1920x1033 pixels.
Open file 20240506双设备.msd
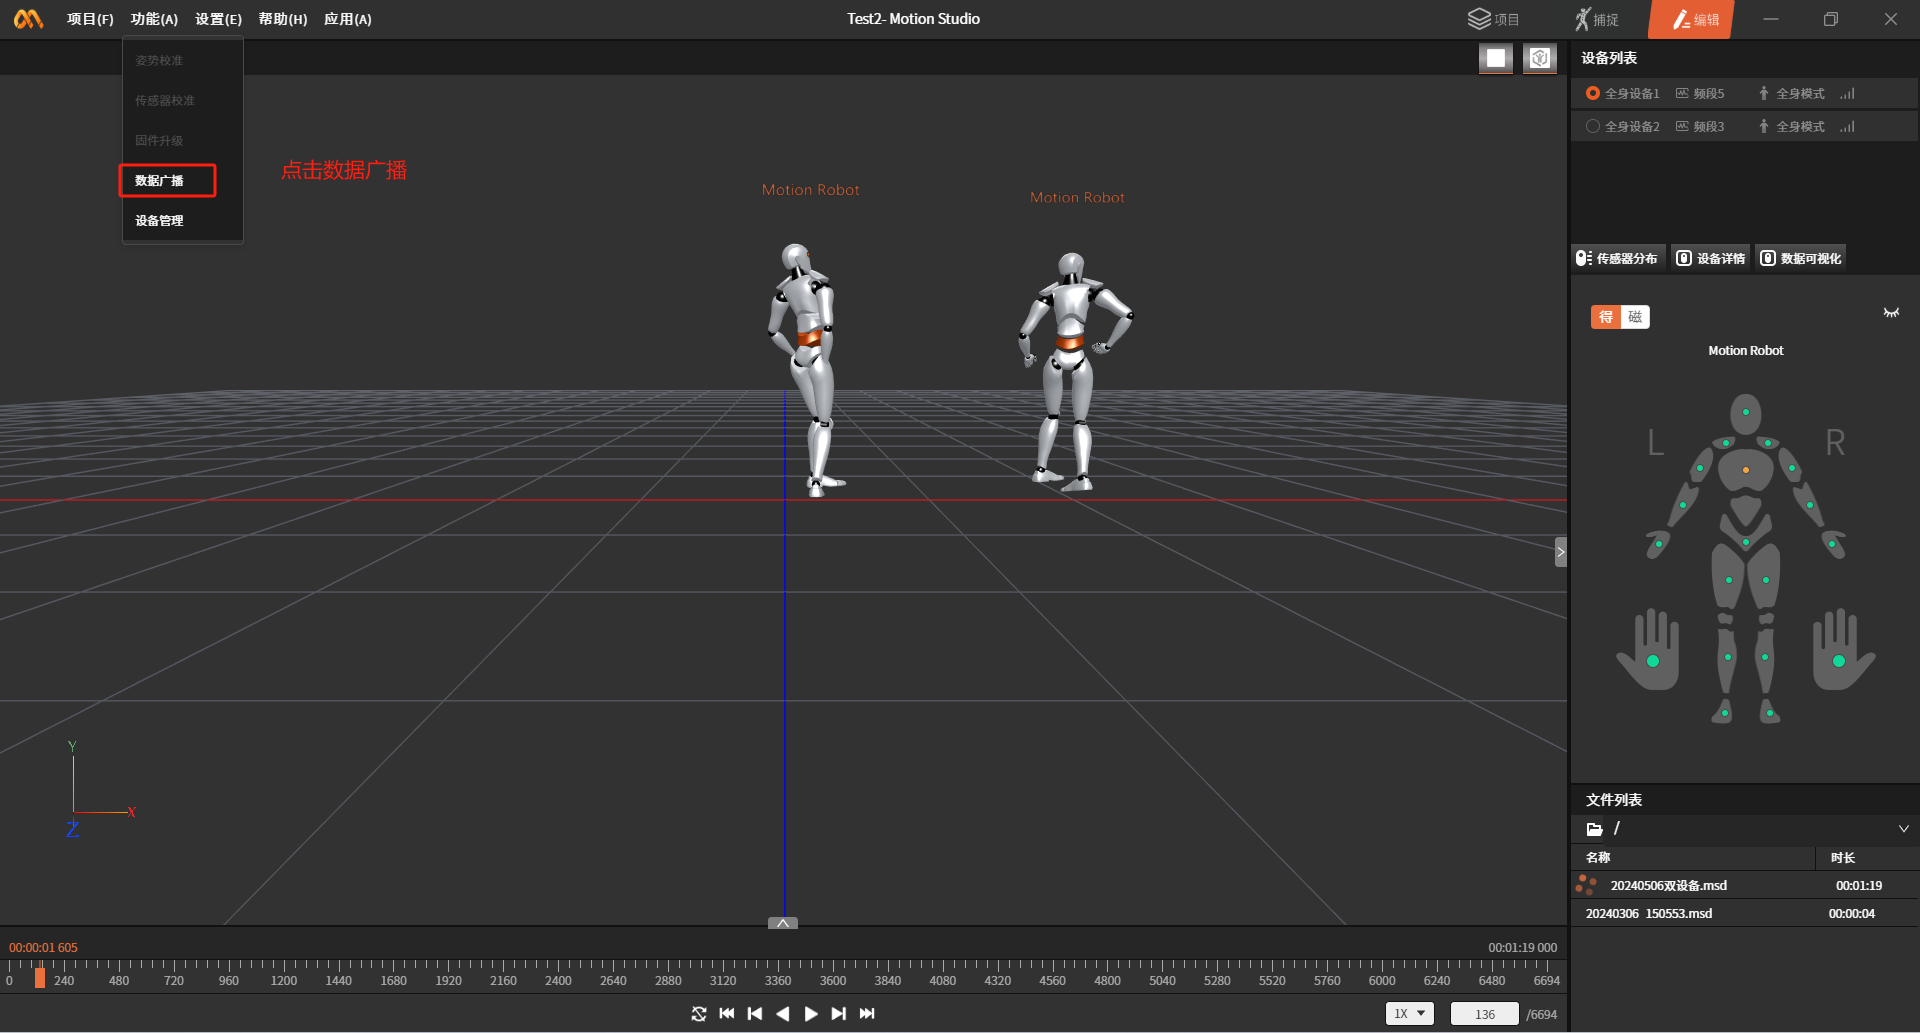pos(1668,886)
